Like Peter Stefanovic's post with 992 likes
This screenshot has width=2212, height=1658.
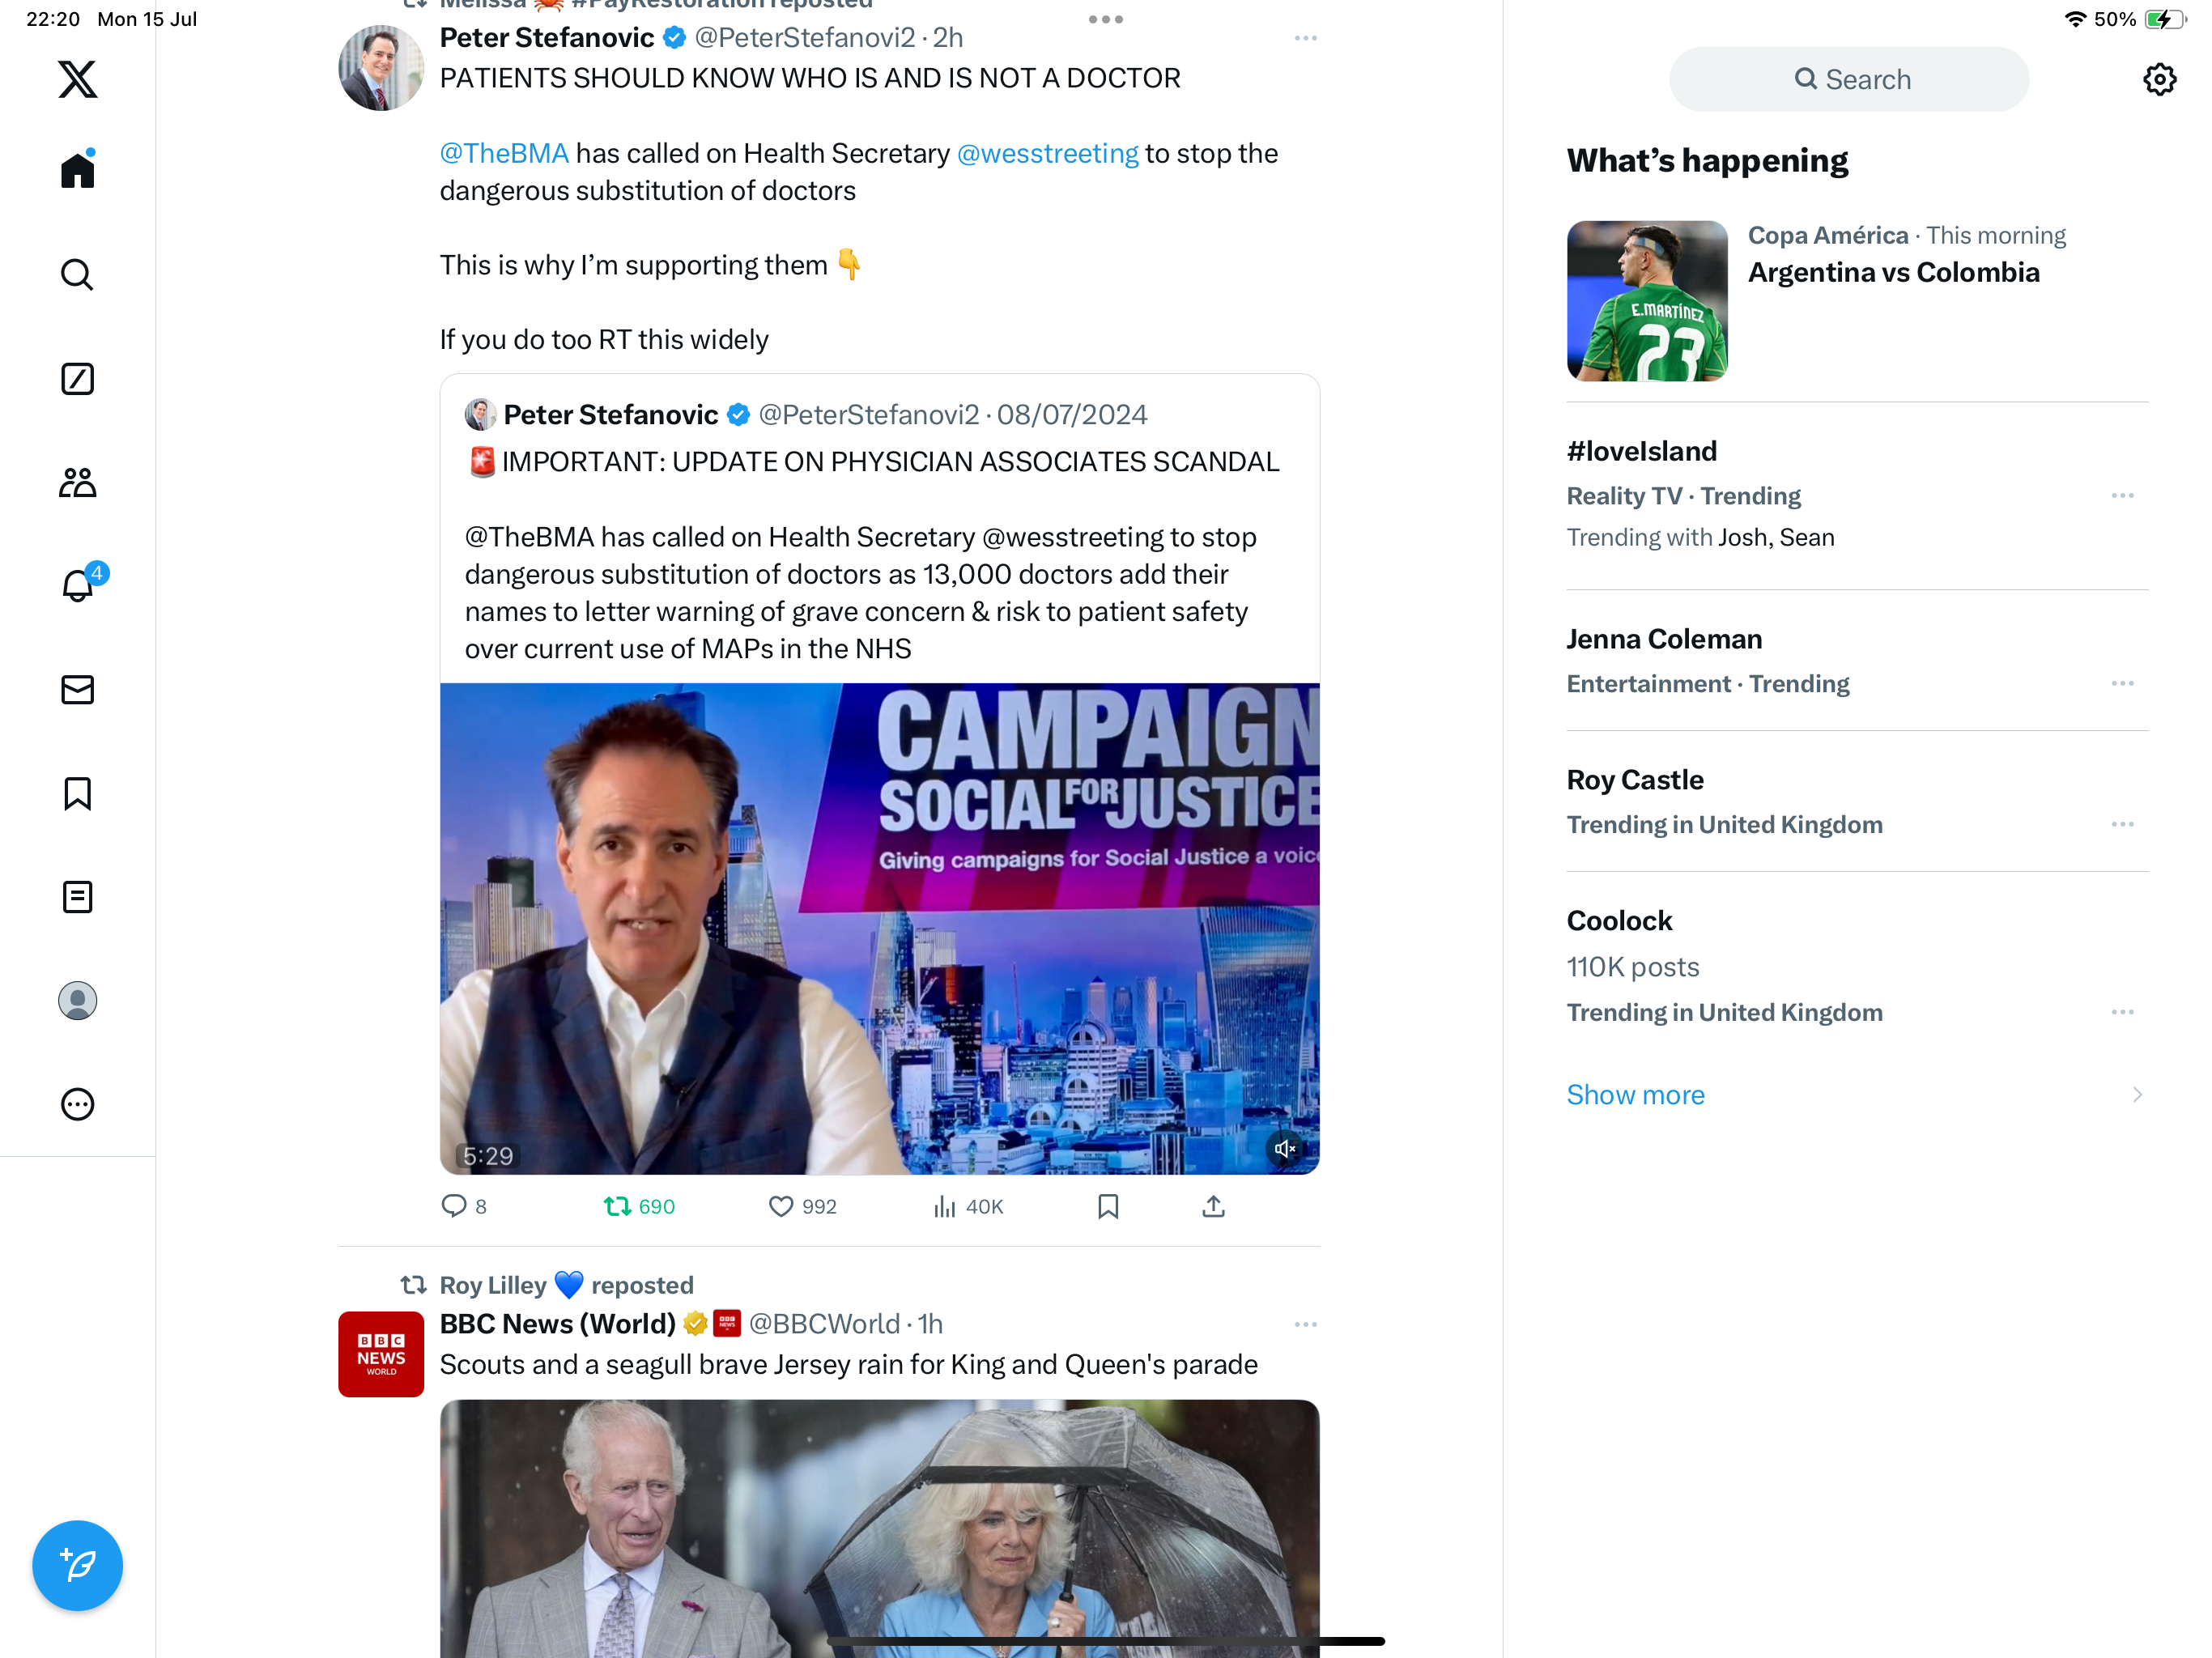(781, 1206)
